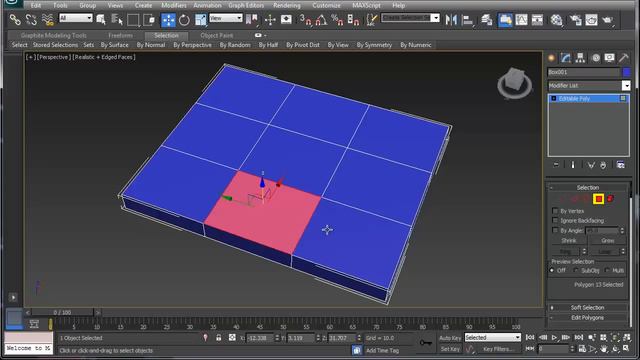Enable the By Angle checkbox
Screen dimensions: 640x360
point(555,230)
